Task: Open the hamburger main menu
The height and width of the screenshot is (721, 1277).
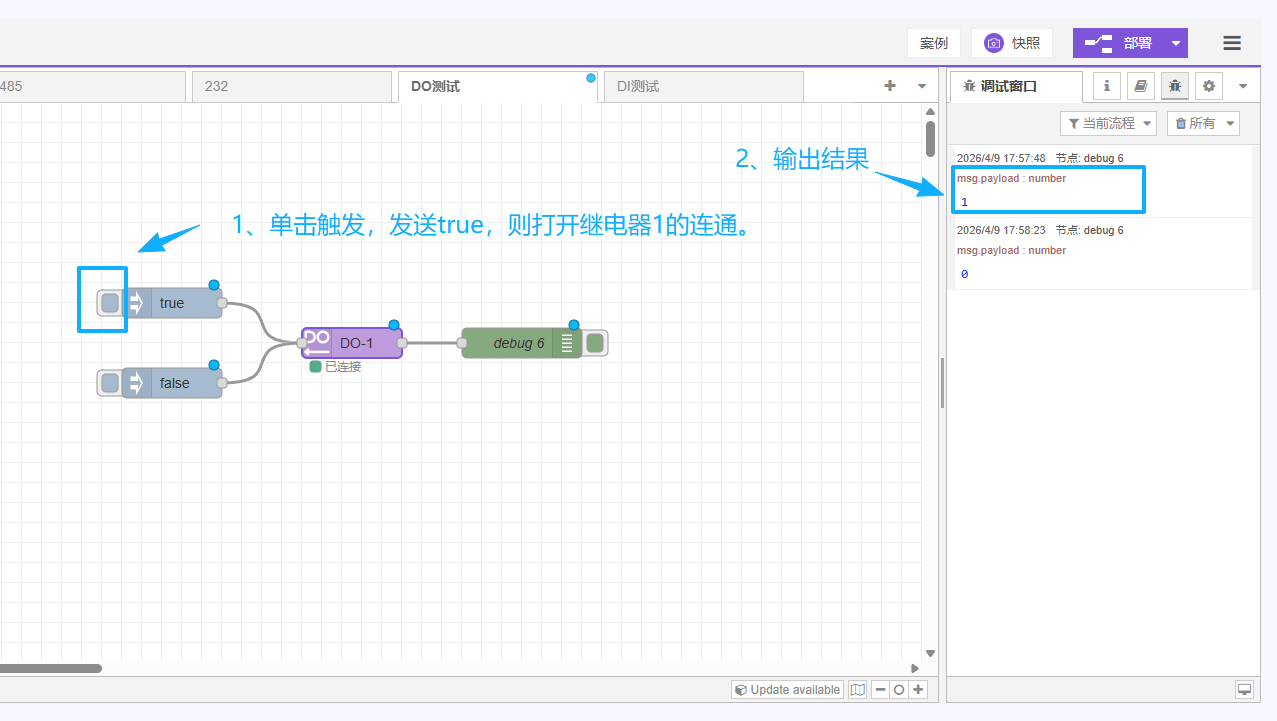Action: (x=1231, y=43)
